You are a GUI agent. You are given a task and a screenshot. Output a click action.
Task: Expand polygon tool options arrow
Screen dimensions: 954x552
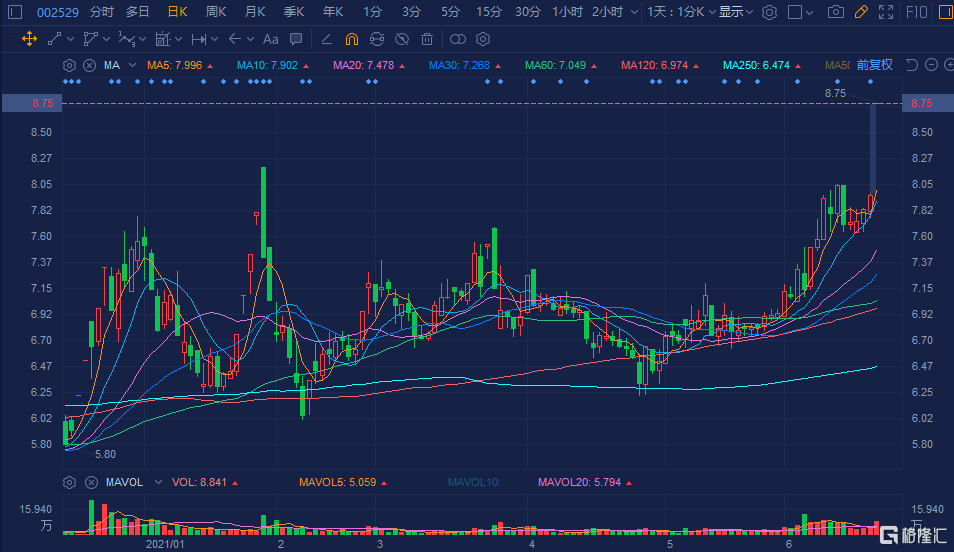click(106, 40)
